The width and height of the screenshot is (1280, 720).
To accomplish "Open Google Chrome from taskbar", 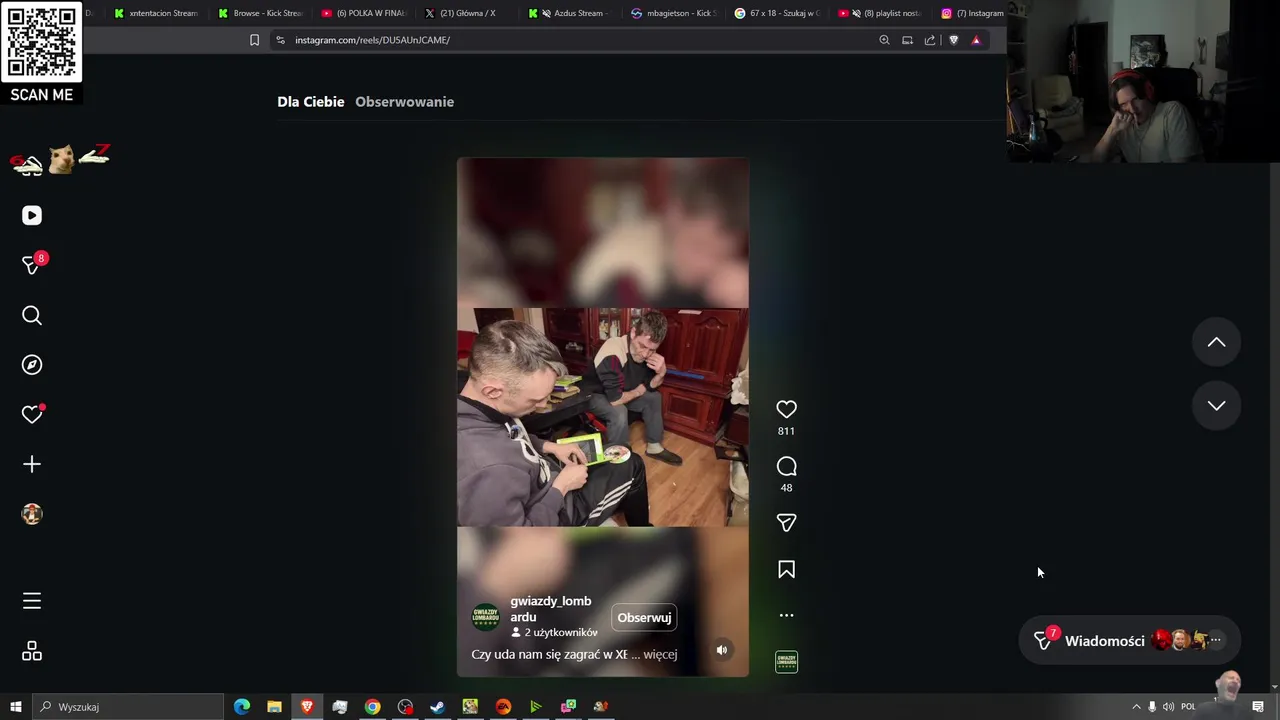I will tap(372, 707).
